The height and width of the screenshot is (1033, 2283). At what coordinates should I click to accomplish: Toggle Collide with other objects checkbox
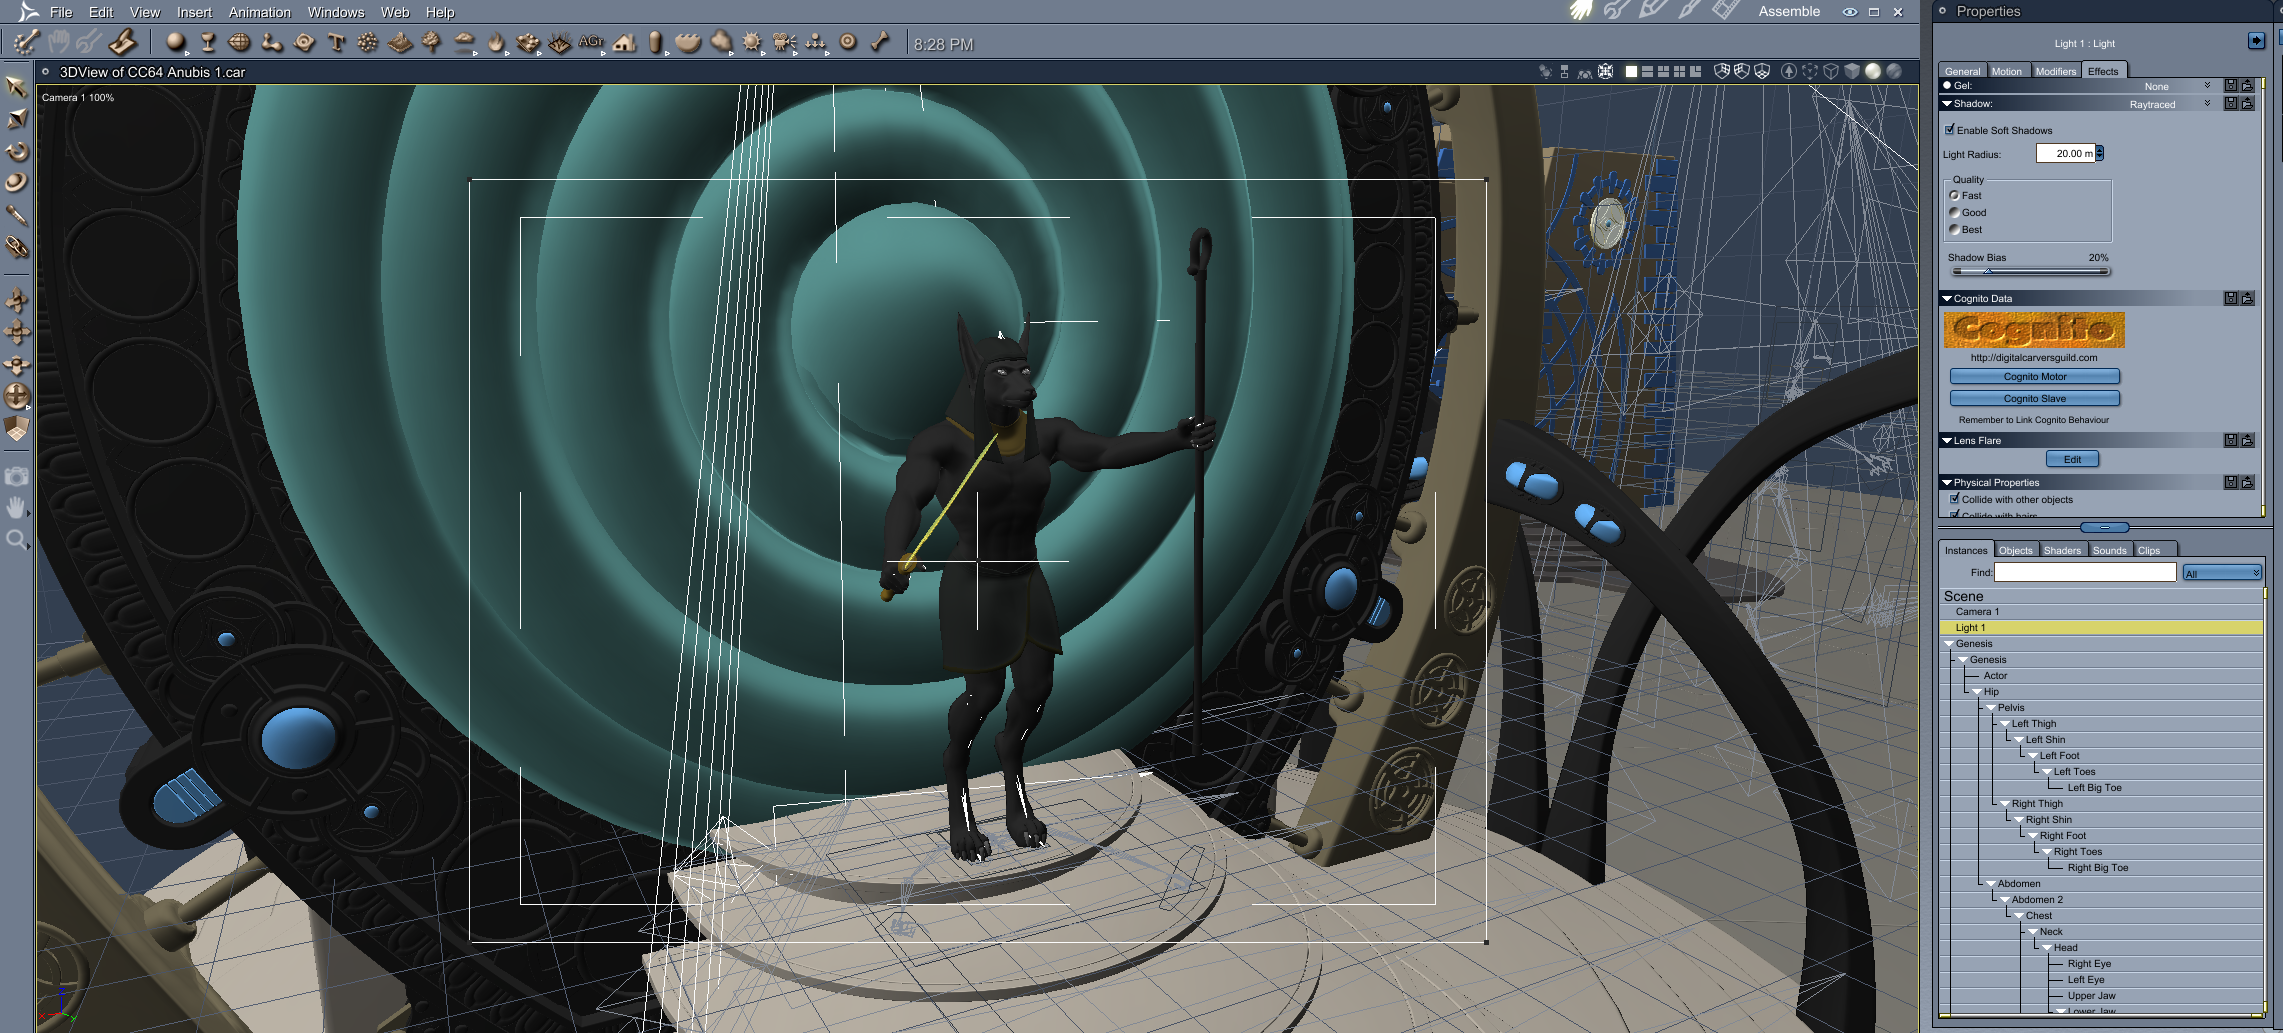tap(1955, 499)
